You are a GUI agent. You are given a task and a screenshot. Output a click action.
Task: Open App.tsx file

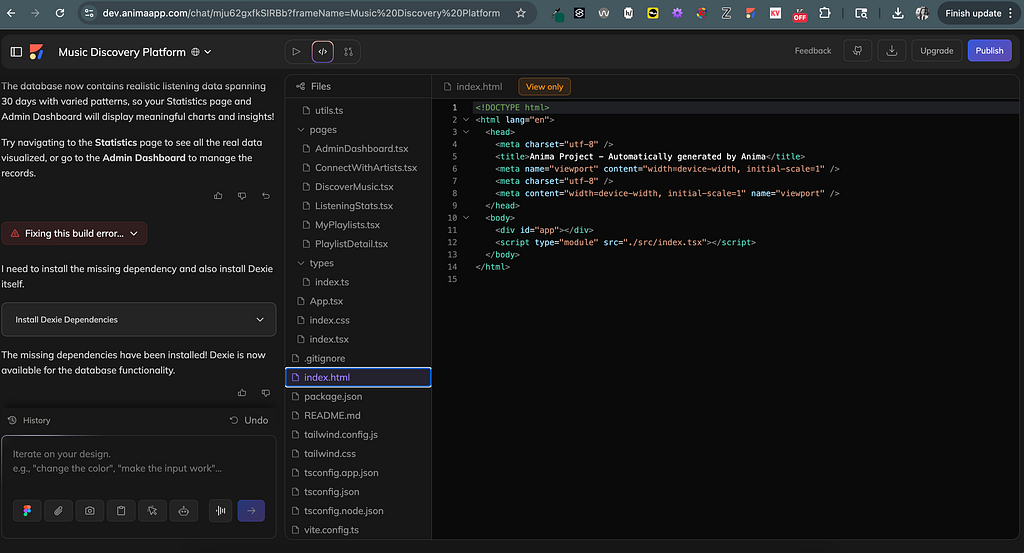[358, 301]
